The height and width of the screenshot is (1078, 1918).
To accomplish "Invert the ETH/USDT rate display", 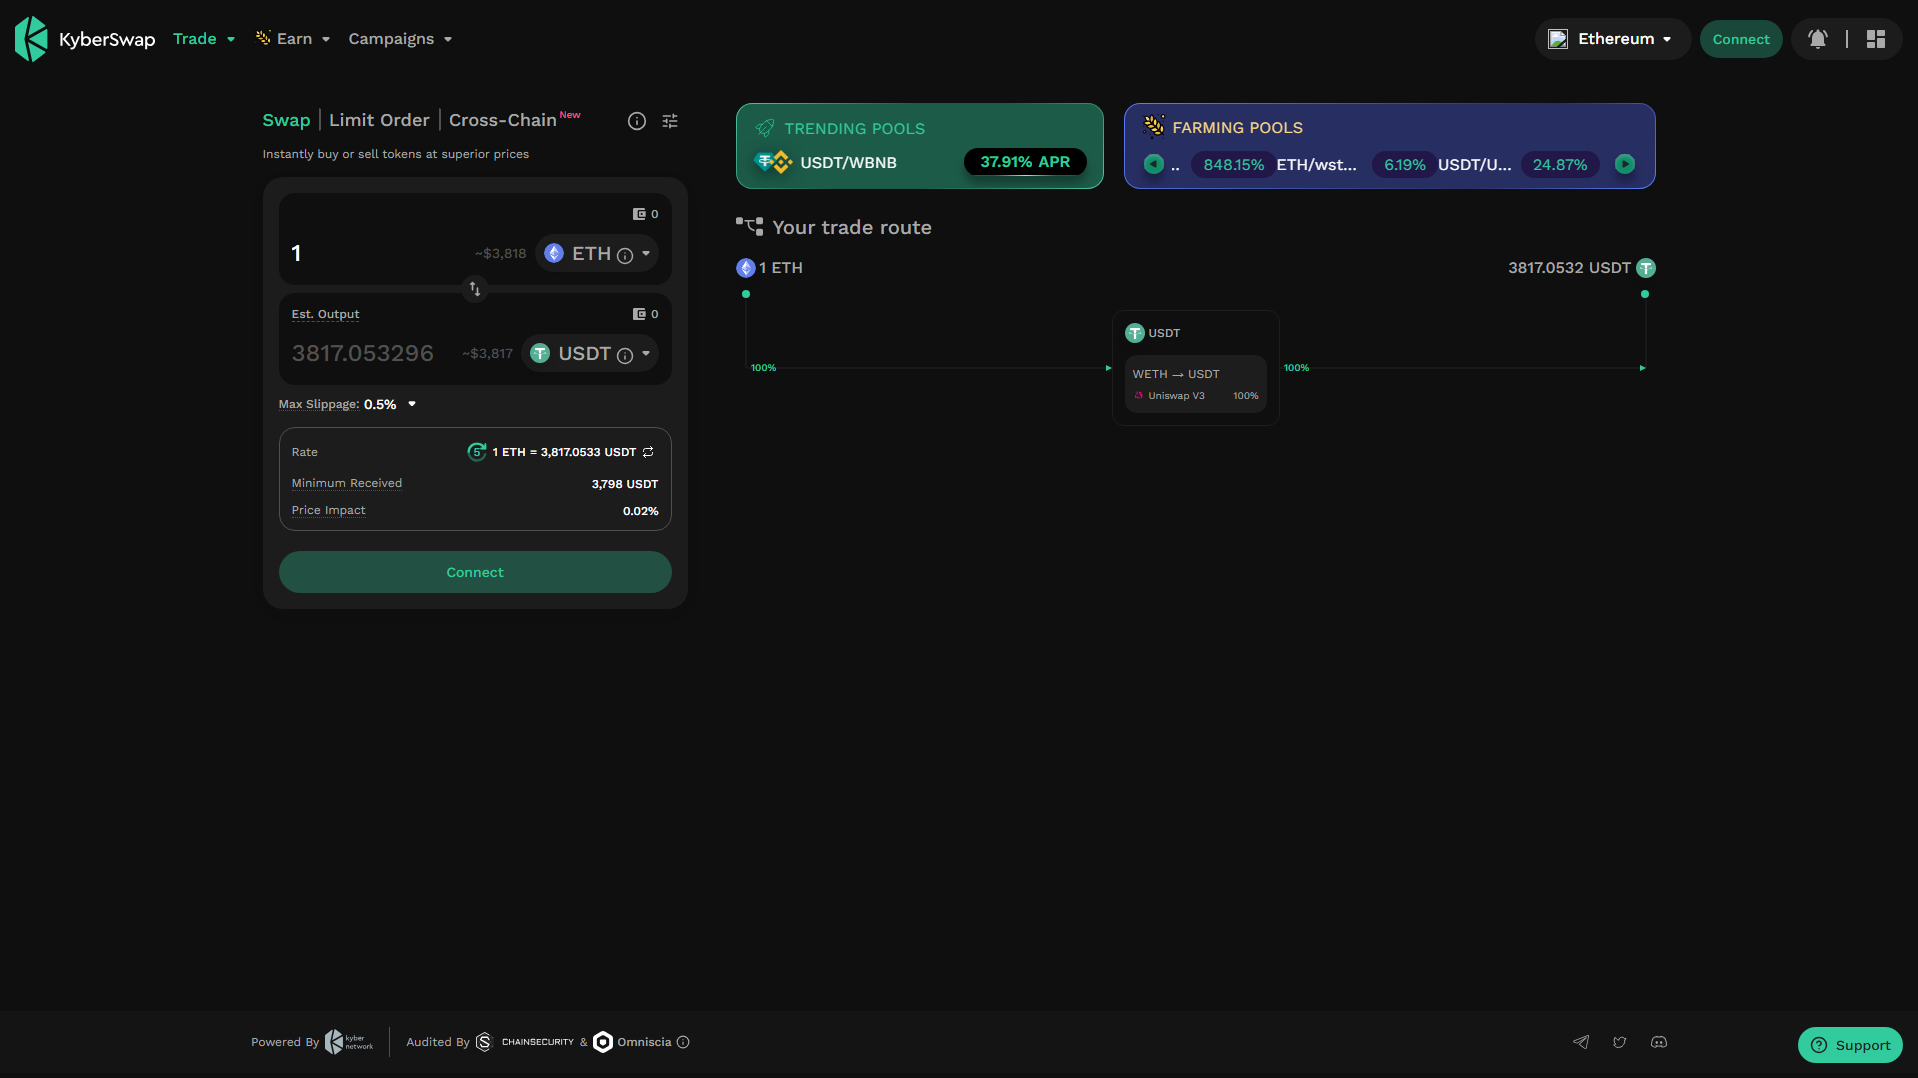I will click(648, 452).
